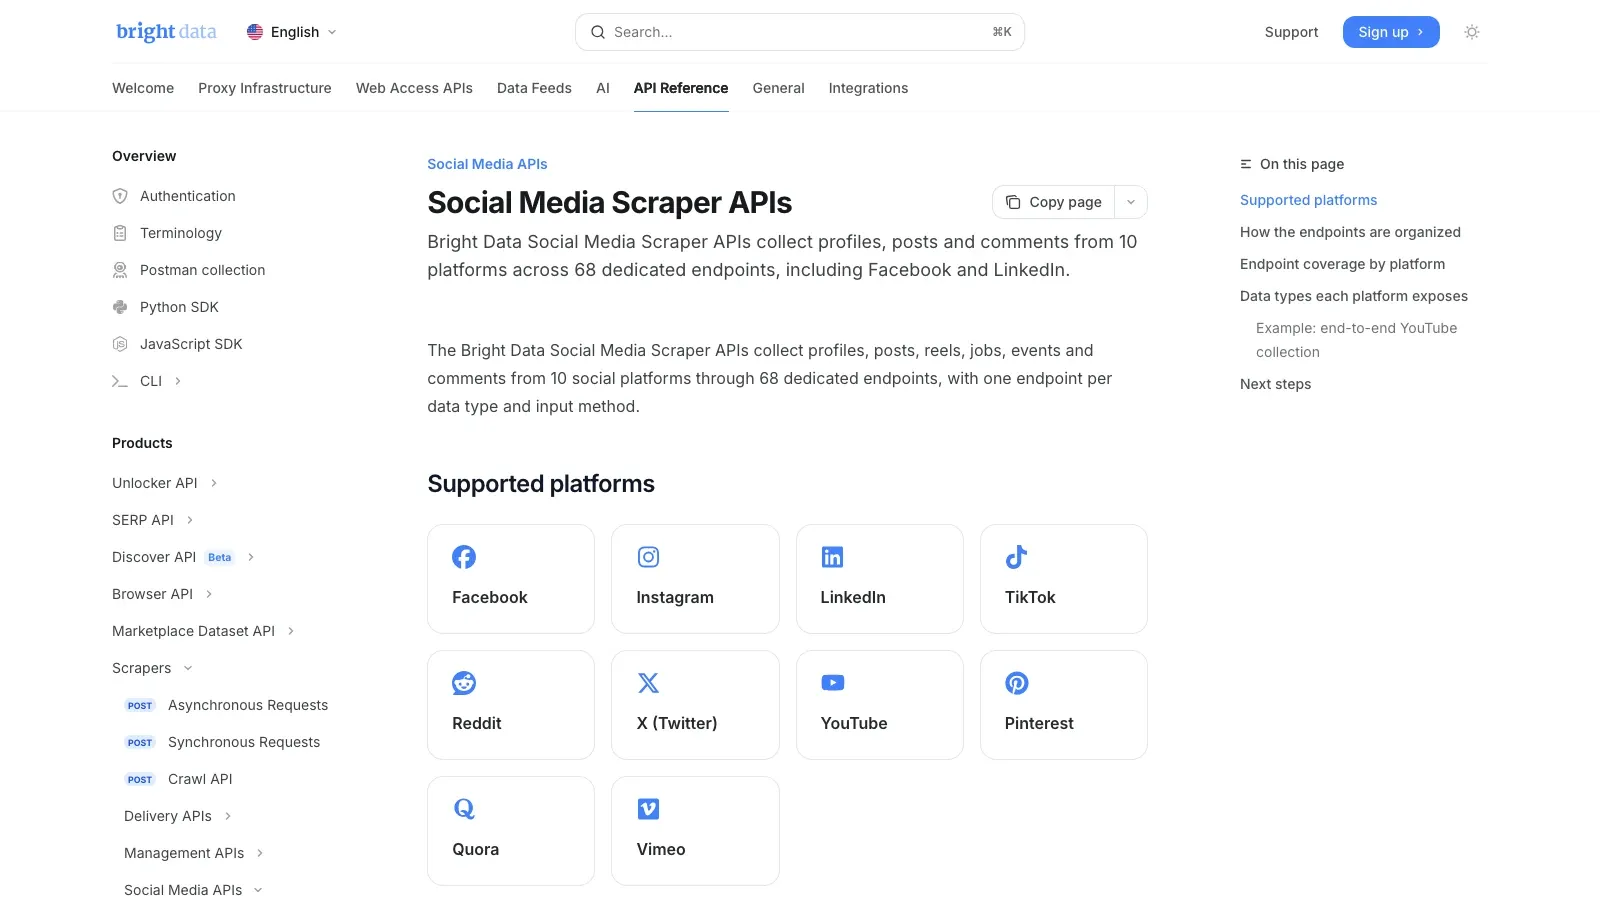1600x900 pixels.
Task: Open the Welcome tab
Action: (143, 88)
